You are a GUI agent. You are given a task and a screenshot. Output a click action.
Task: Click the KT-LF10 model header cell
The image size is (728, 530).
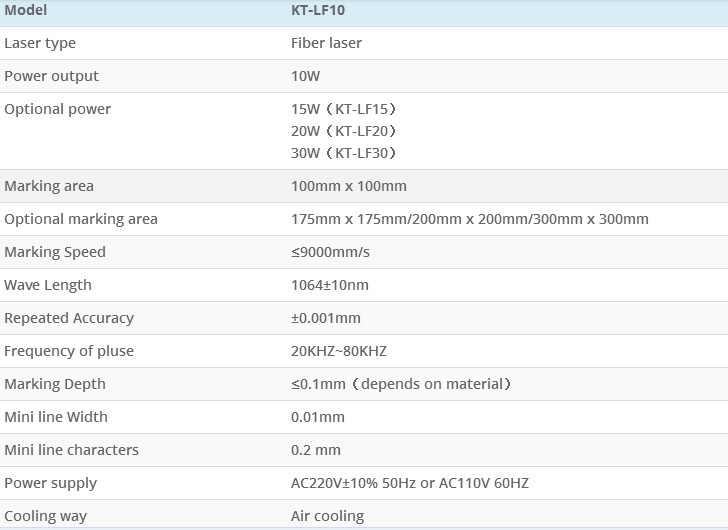point(318,11)
